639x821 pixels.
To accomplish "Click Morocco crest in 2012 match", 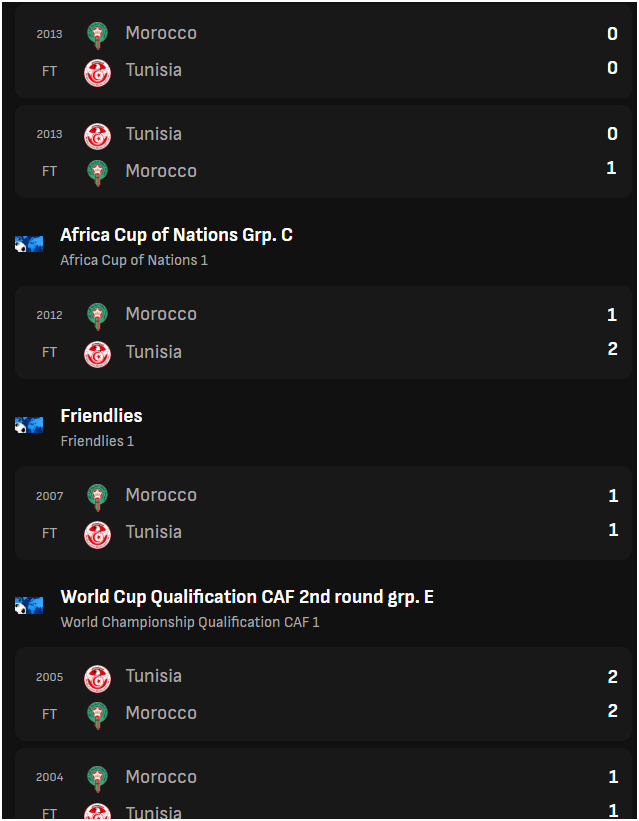I will (x=97, y=316).
